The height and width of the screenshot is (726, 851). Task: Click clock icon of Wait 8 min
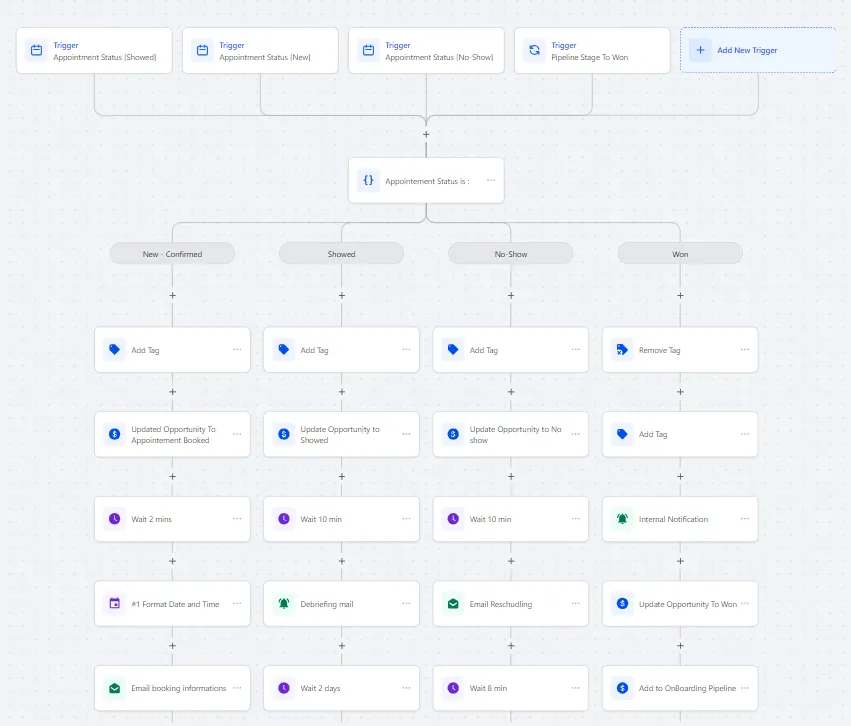pyautogui.click(x=453, y=688)
